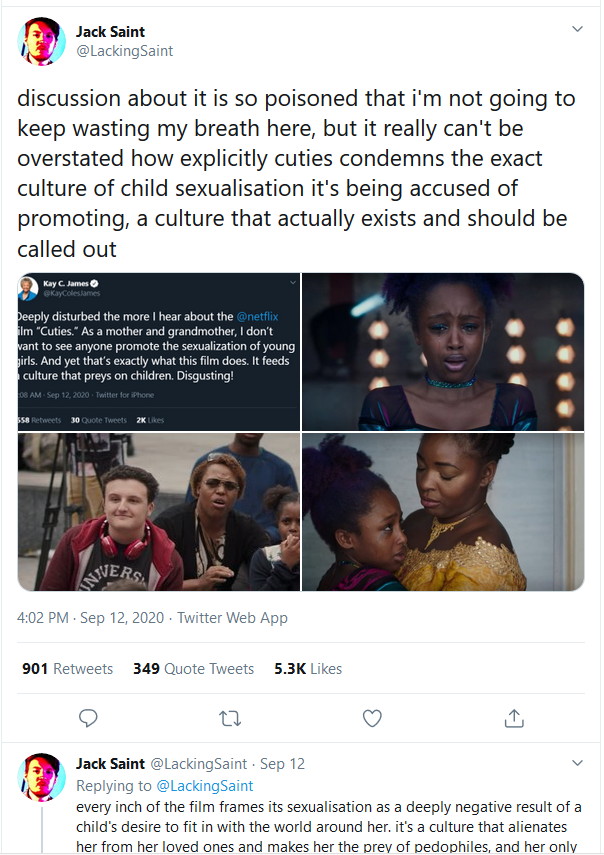Like the tweet with heart icon
This screenshot has height=855, width=604.
pyautogui.click(x=372, y=718)
